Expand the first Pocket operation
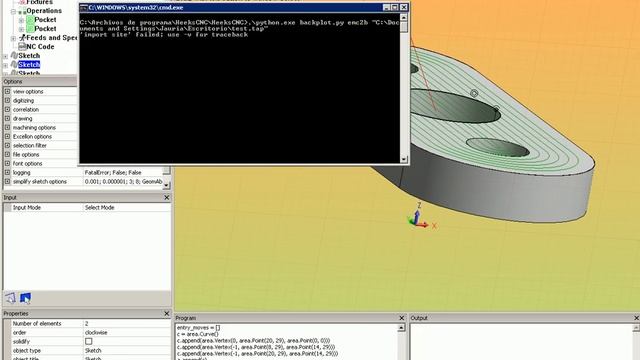Viewport: 640px width, 360px height. [x=21, y=20]
